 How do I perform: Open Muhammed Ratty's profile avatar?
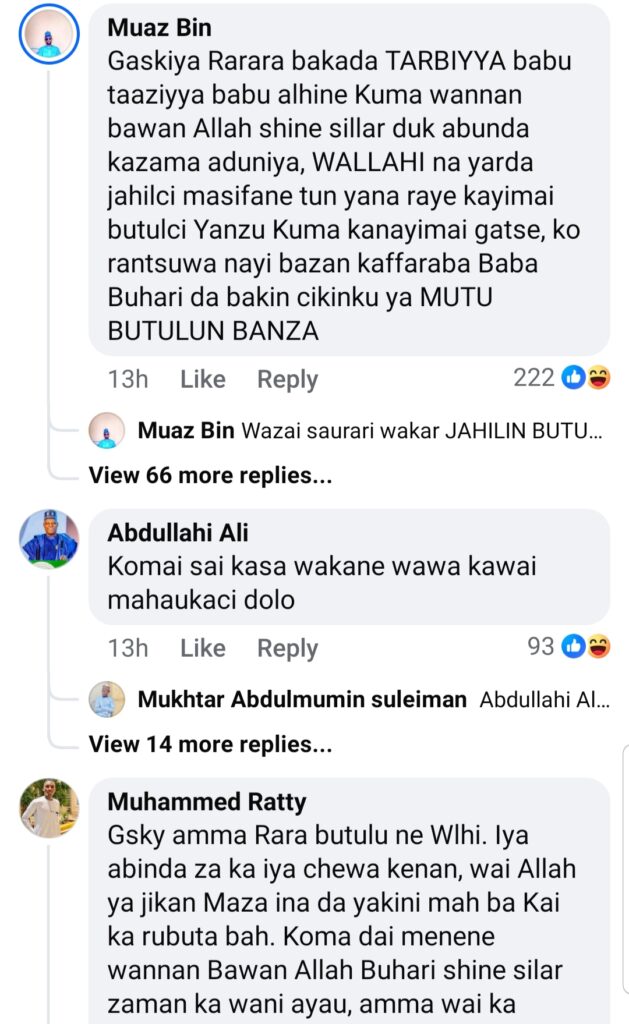(49, 808)
